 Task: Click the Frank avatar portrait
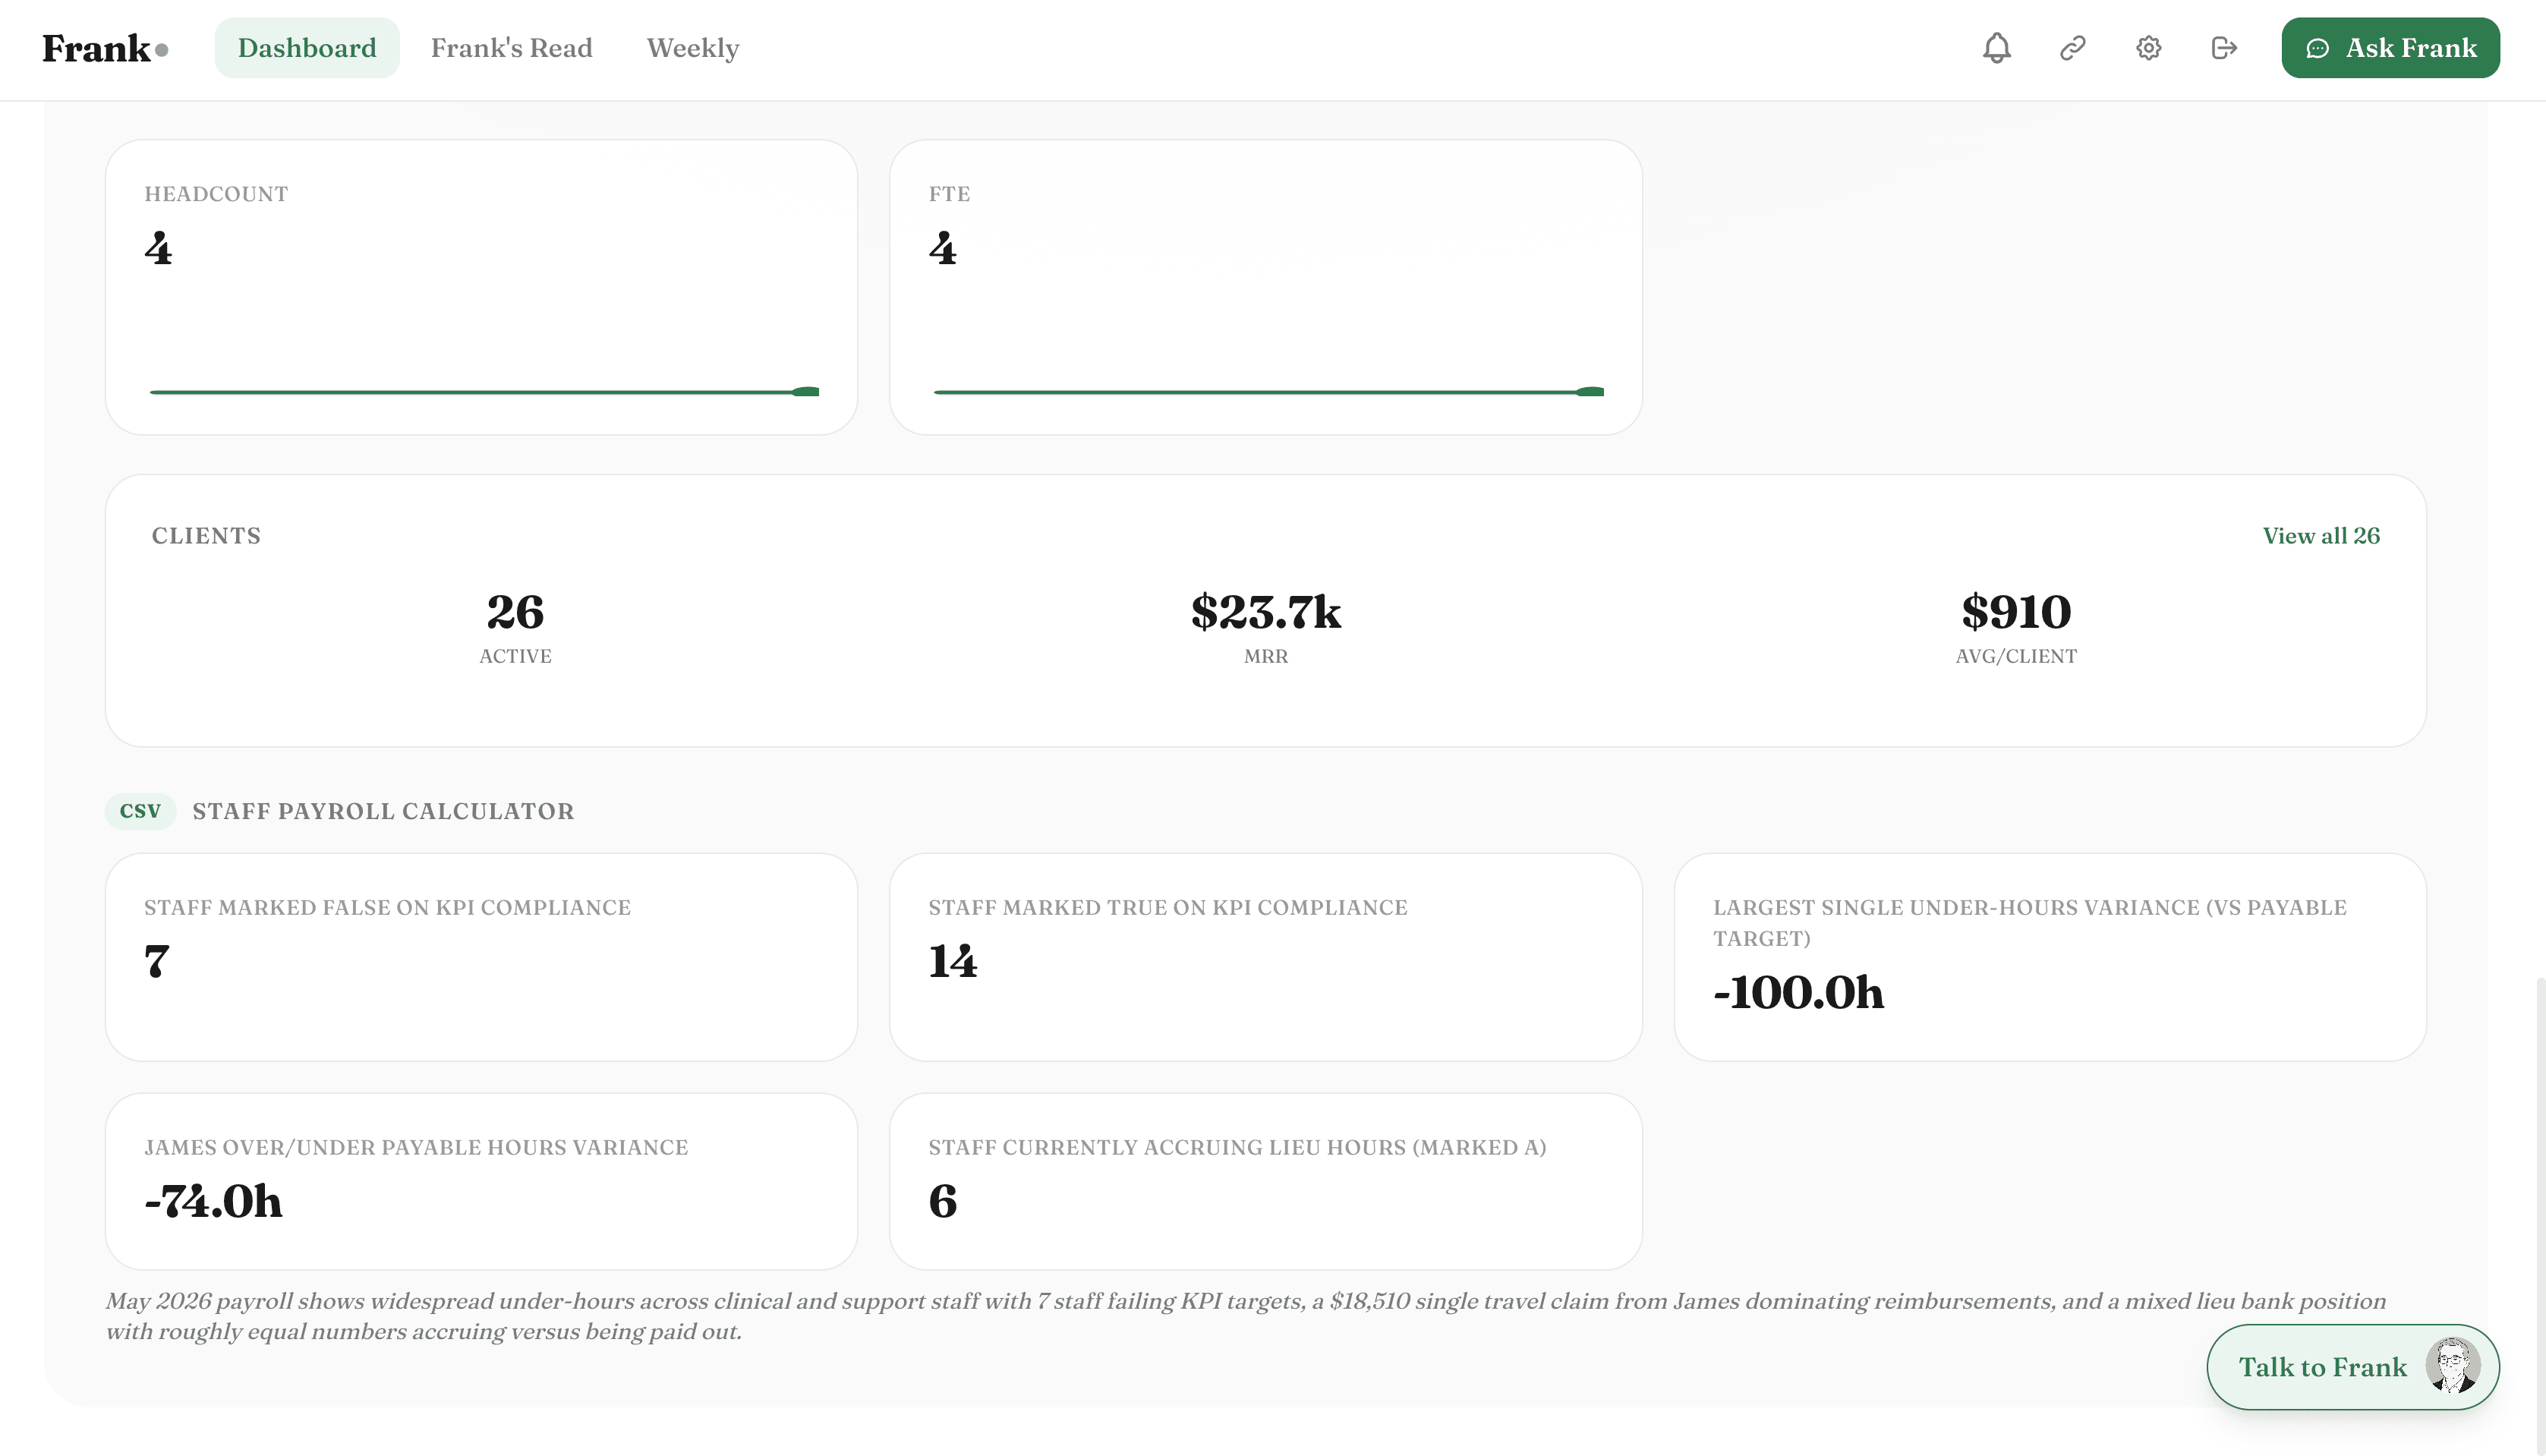click(x=2452, y=1366)
